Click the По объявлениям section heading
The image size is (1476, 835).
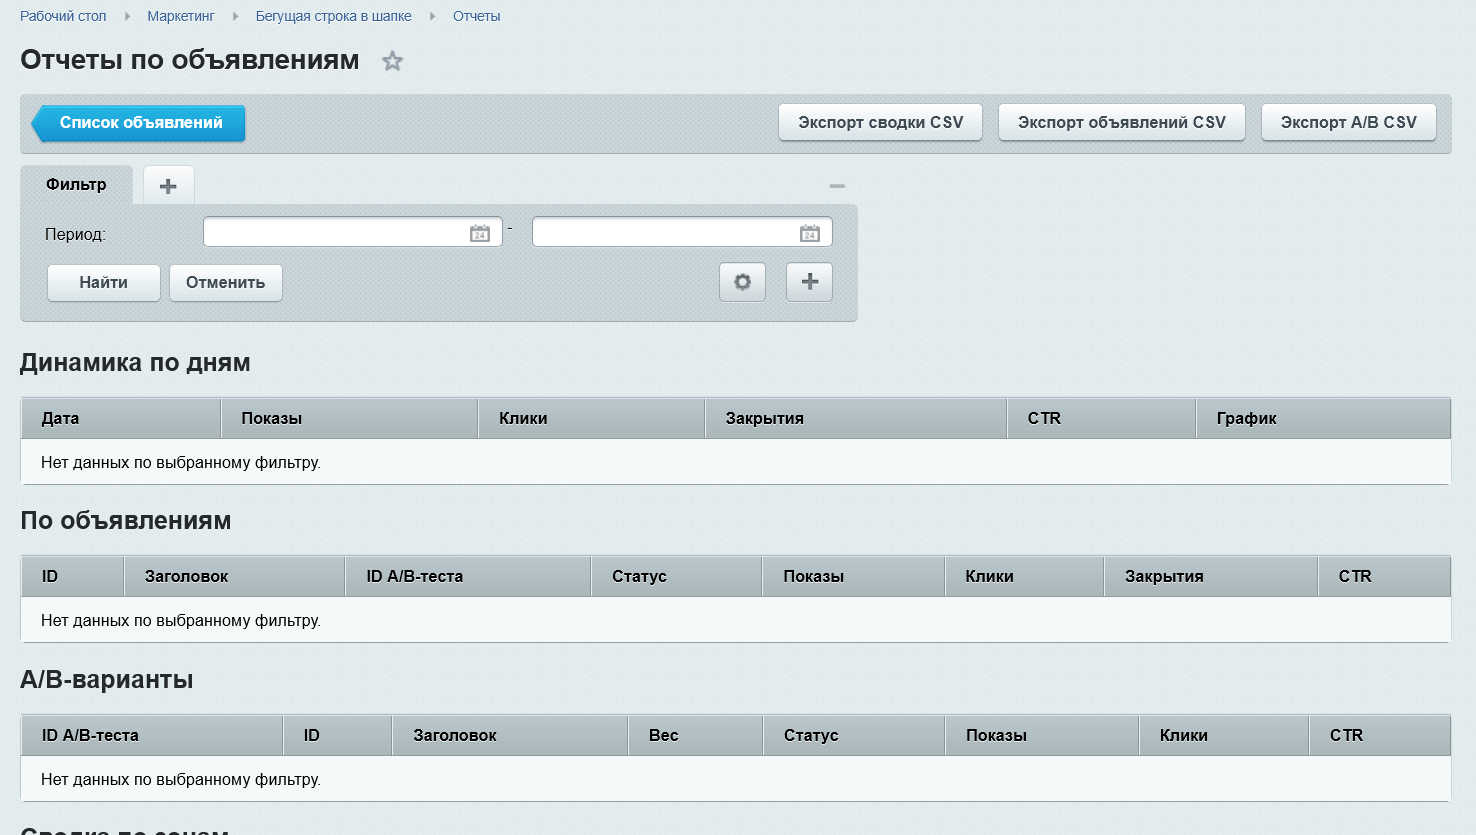[126, 521]
